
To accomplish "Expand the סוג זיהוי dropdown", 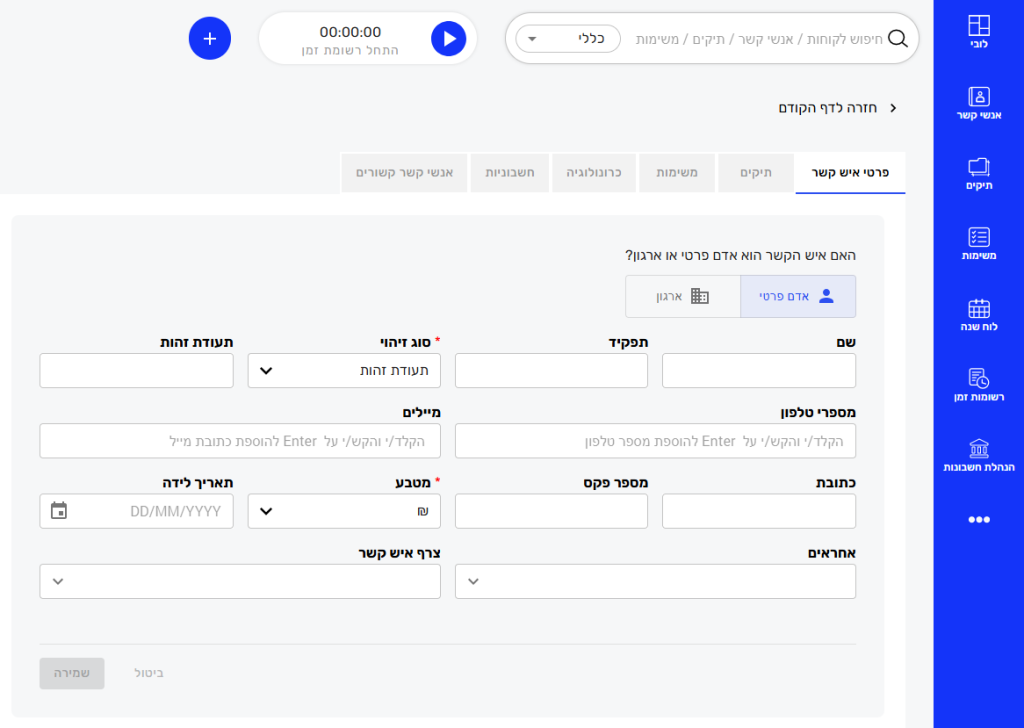I will [x=344, y=370].
